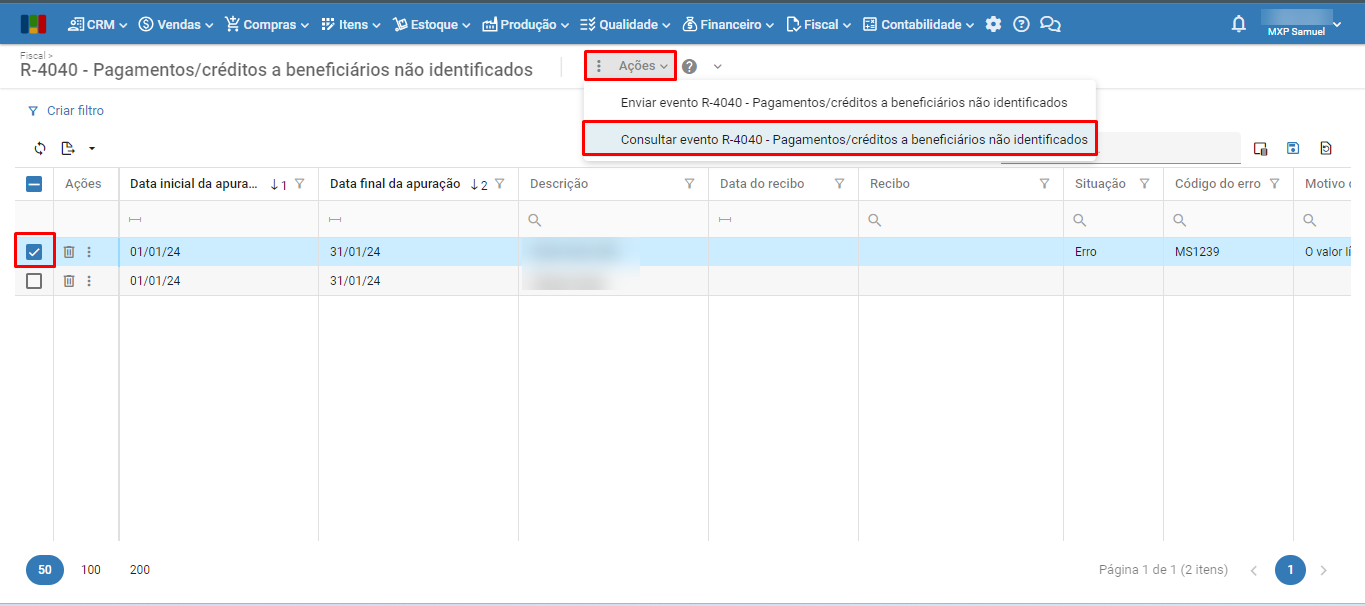1365x606 pixels.
Task: Open the chat bubbles icon
Action: point(1050,24)
